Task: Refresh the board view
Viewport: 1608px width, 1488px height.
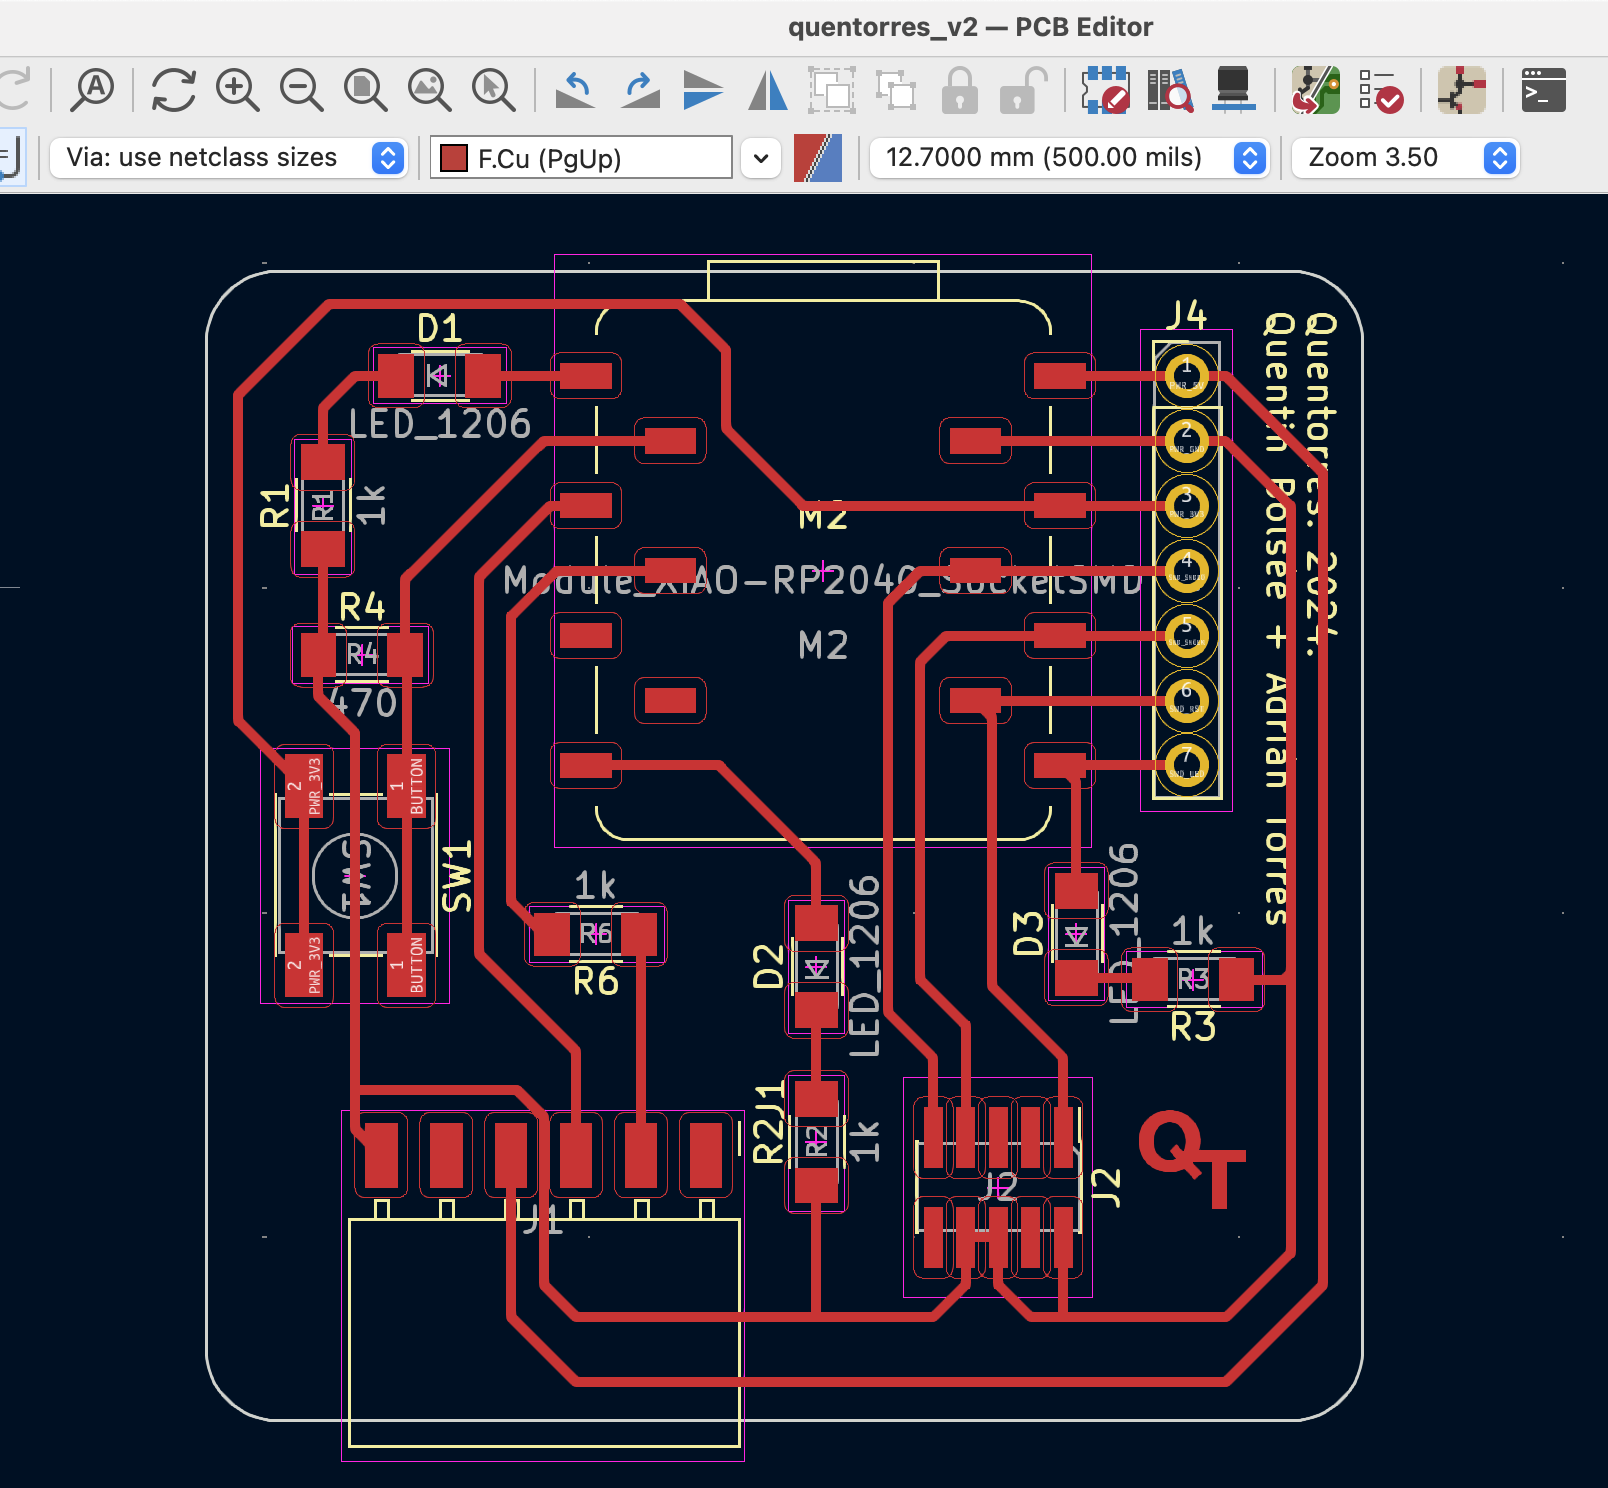Action: [173, 90]
